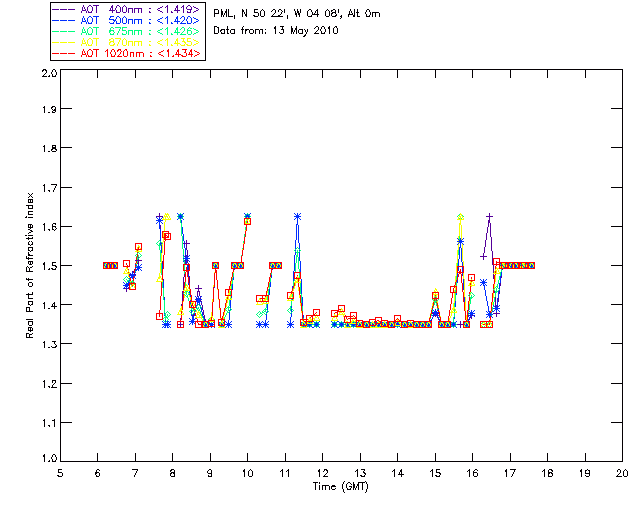Image resolution: width=640 pixels, height=512 pixels.
Task: Click the y-axis value 1.5
Action: coord(49,266)
